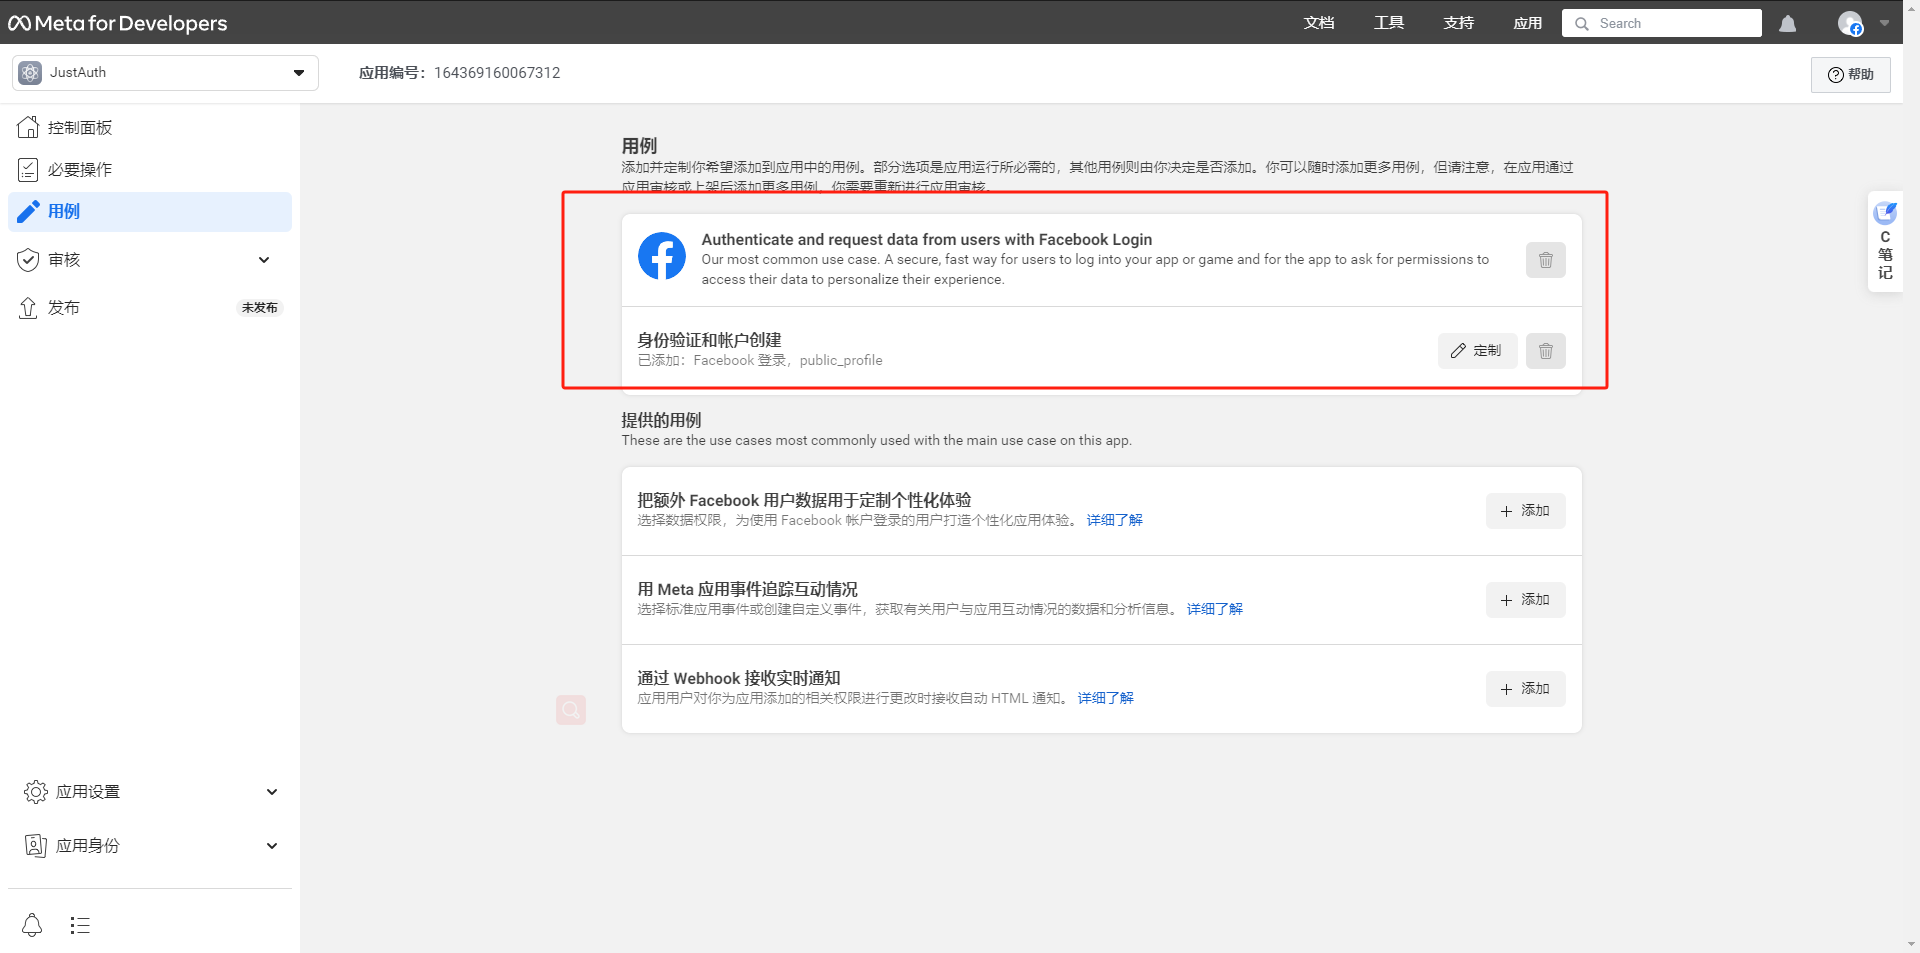Viewport: 1920px width, 953px height.
Task: Open 详细了解 link for Webhook
Action: click(1106, 698)
